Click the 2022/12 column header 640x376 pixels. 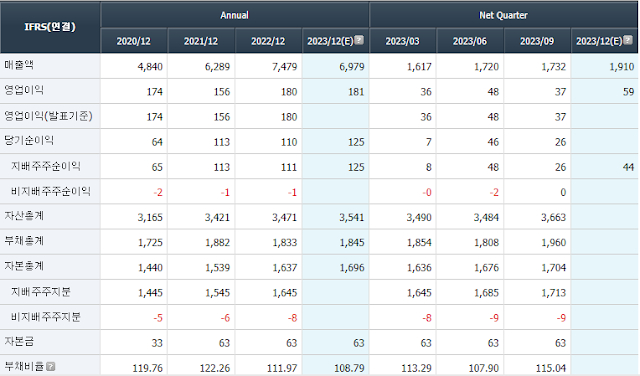[x=268, y=41]
